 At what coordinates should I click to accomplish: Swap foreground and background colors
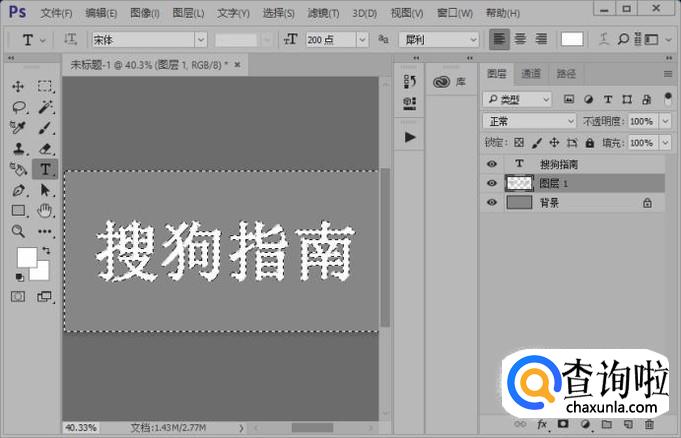[46, 251]
